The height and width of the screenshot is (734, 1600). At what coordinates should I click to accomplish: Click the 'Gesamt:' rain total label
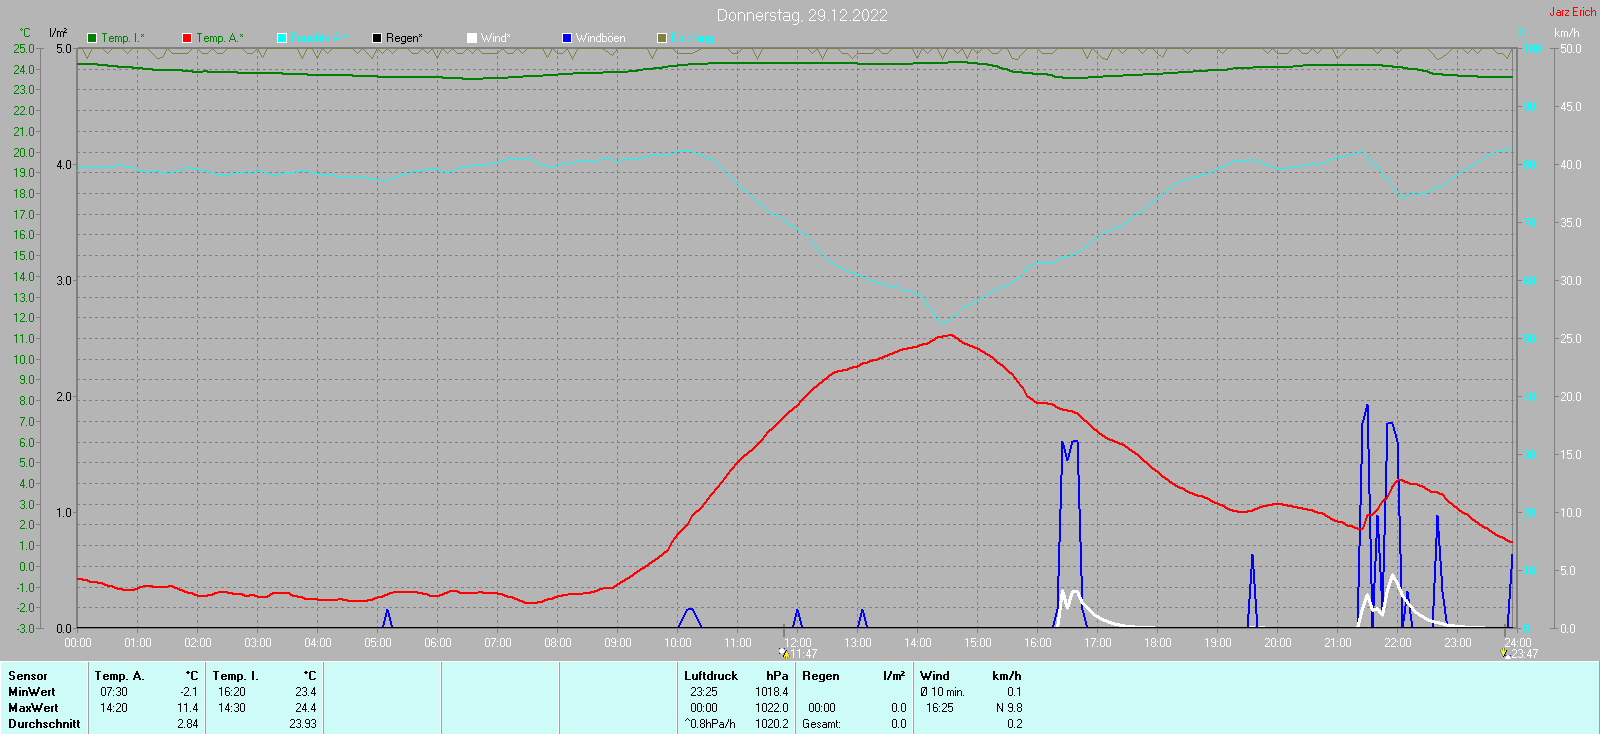[x=821, y=724]
